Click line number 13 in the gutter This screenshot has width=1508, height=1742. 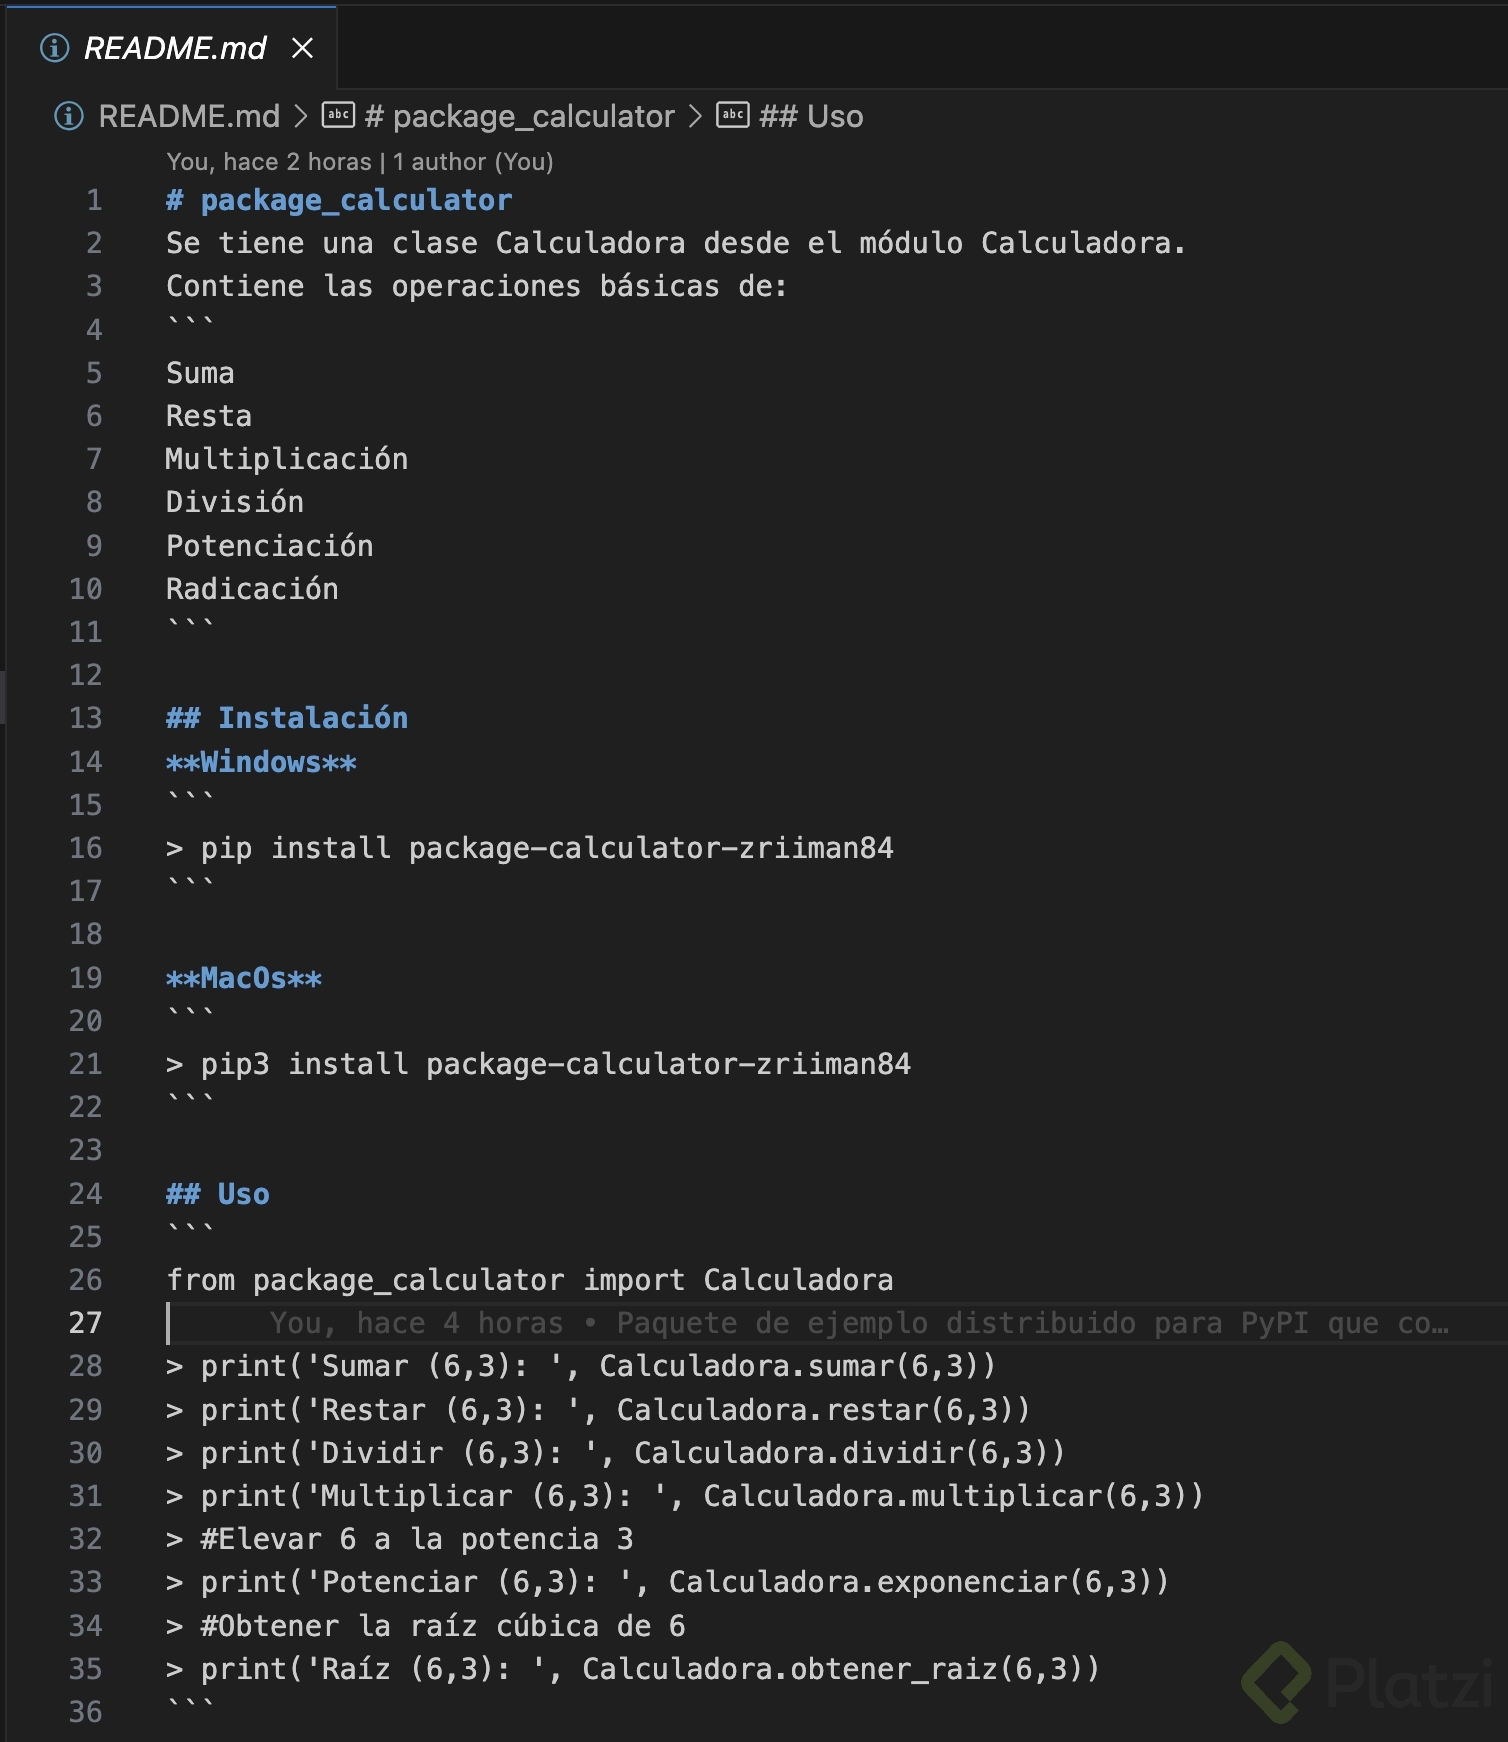[86, 718]
